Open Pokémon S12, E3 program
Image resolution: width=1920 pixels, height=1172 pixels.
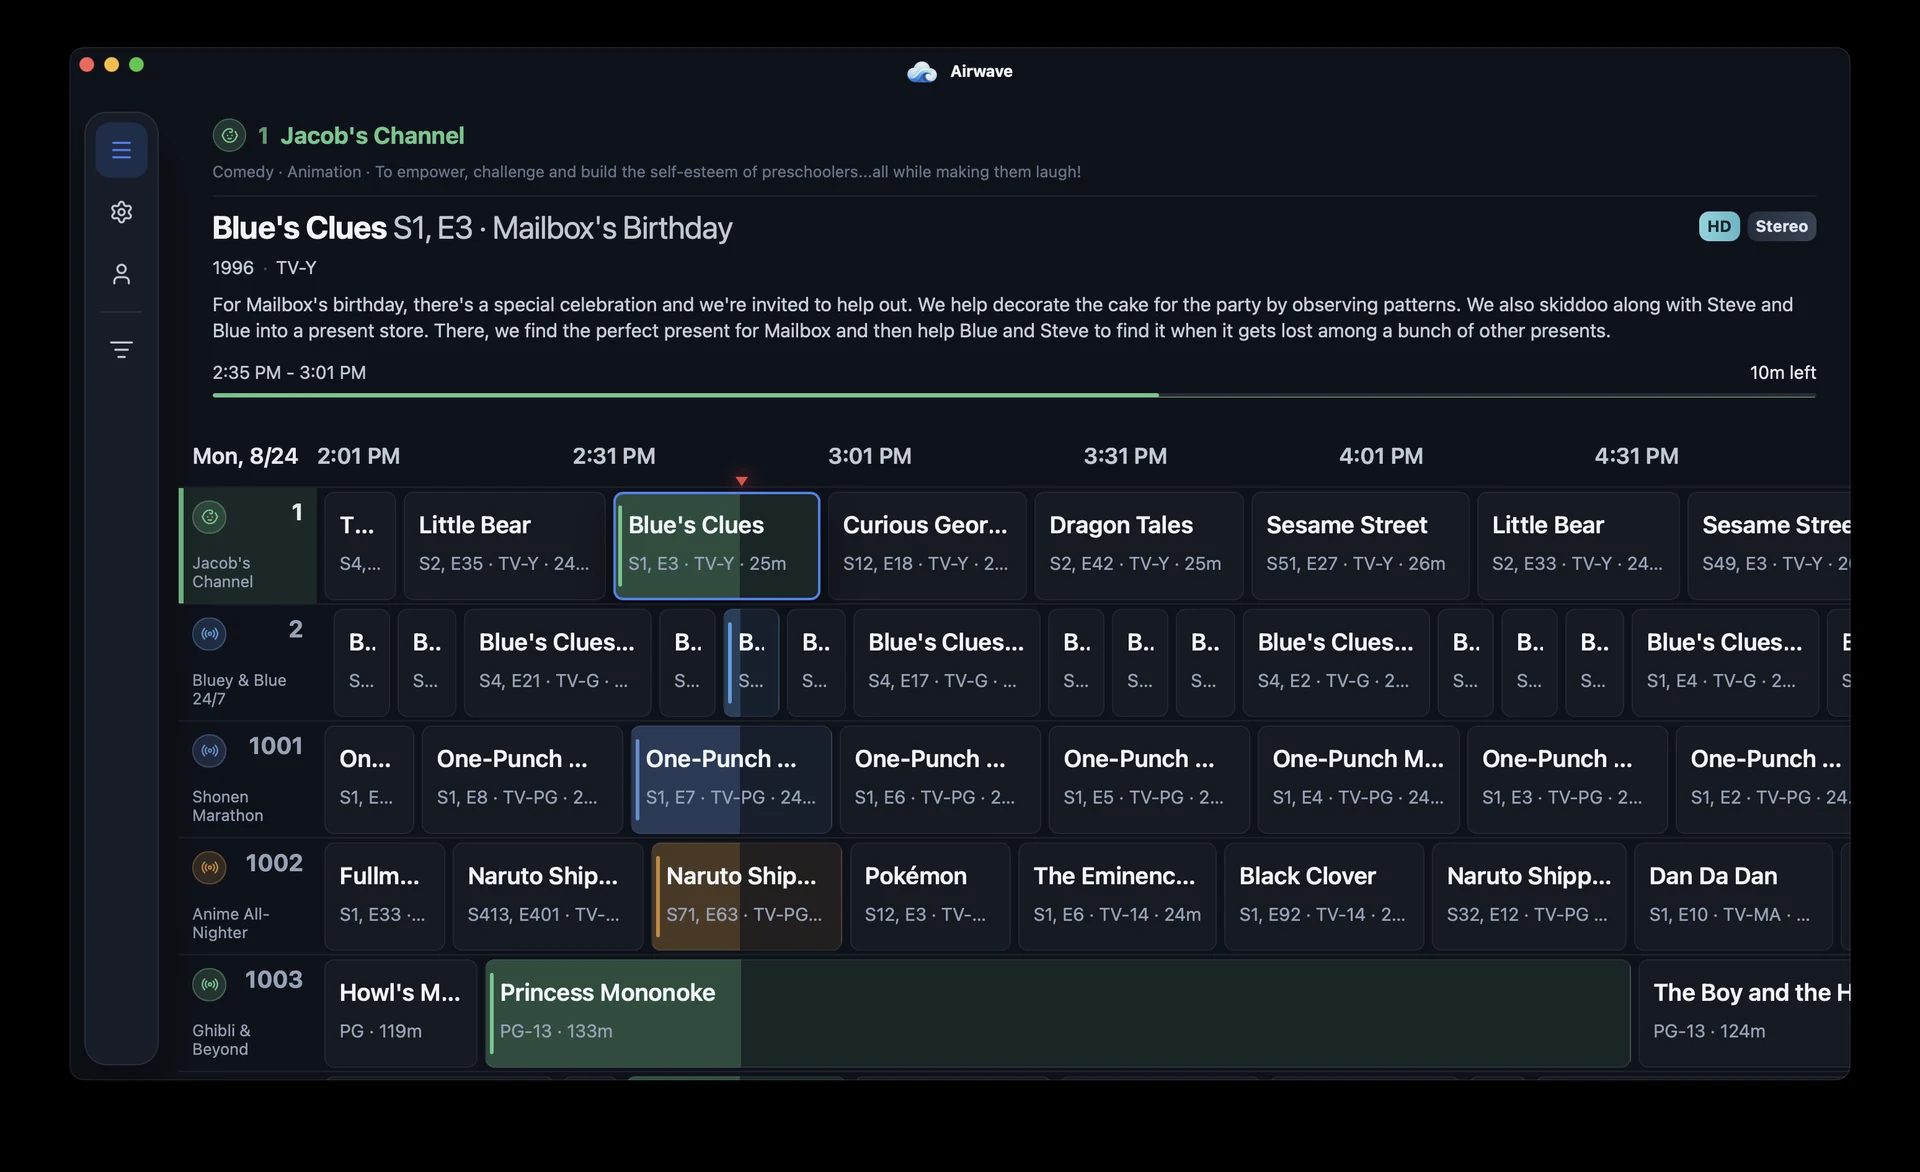click(930, 897)
